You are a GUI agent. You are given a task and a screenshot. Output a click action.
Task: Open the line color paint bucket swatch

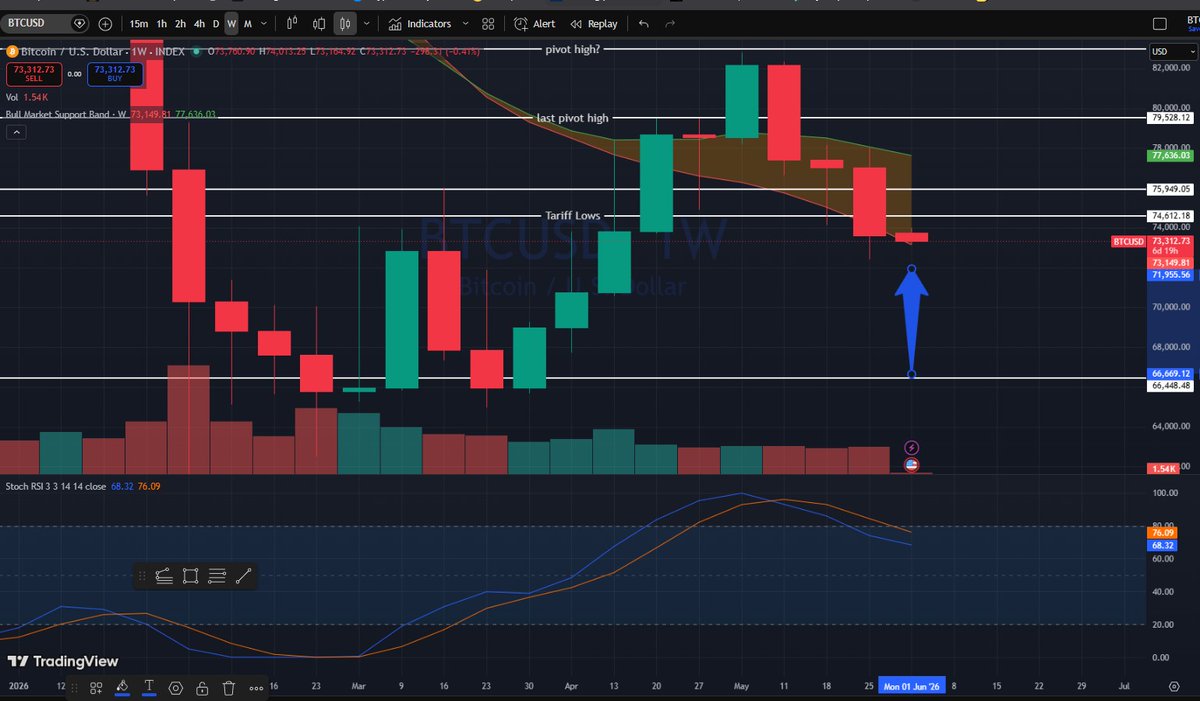click(x=122, y=688)
